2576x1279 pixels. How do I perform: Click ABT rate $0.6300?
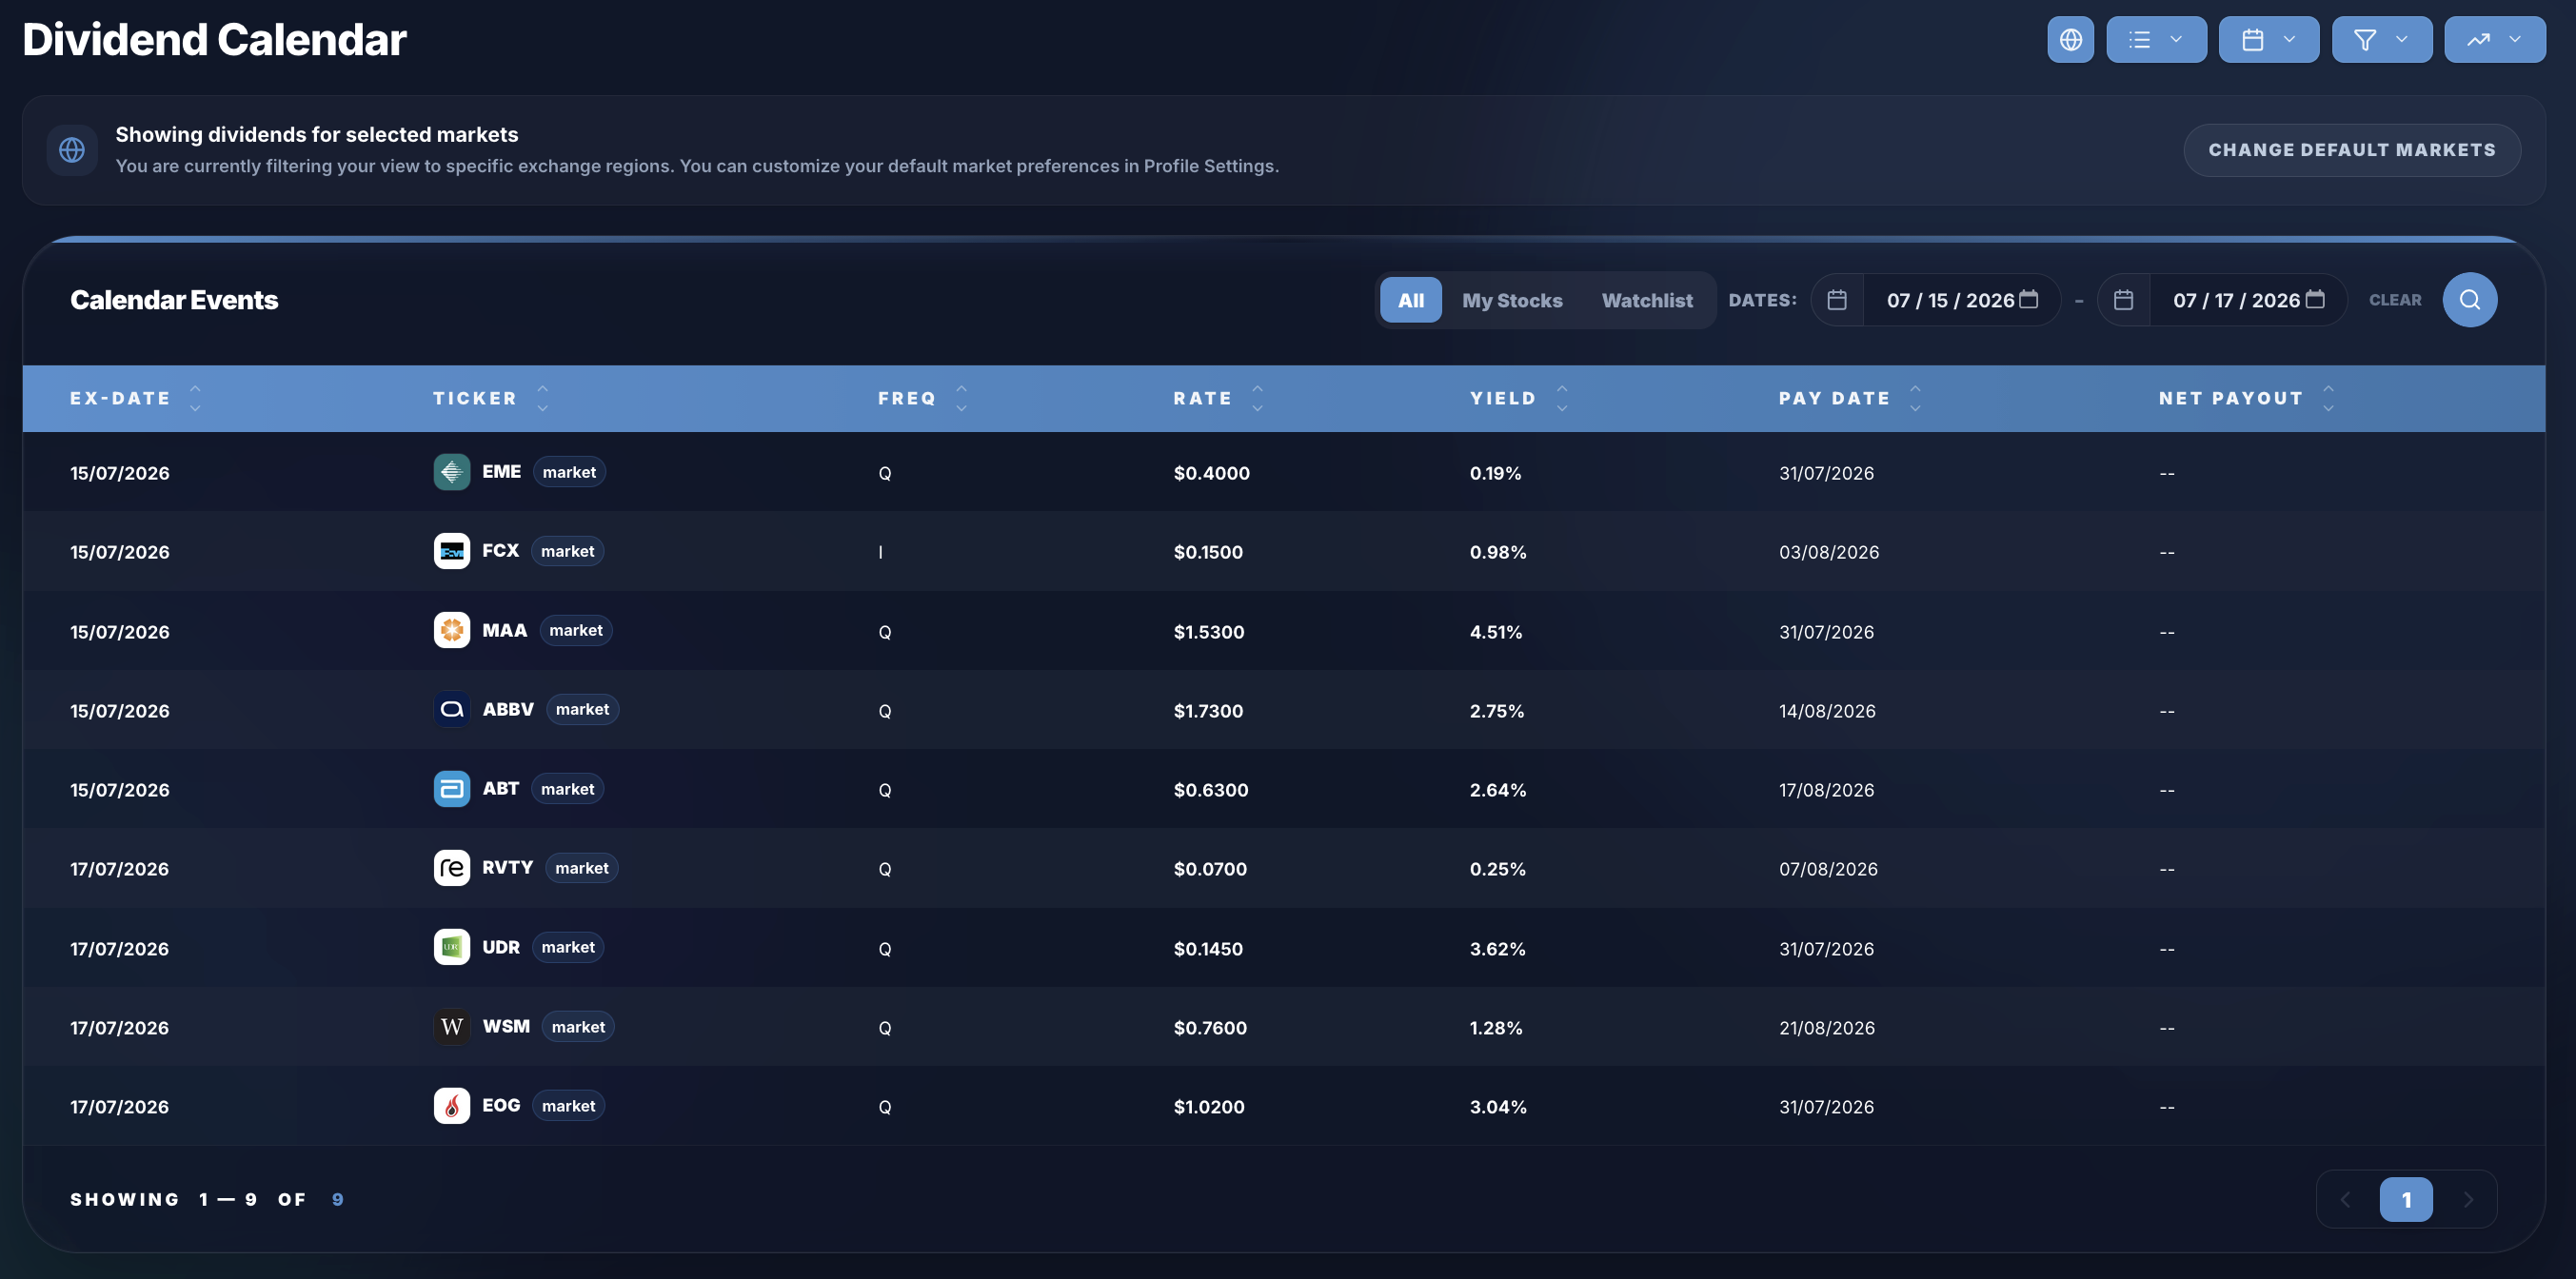click(1211, 790)
